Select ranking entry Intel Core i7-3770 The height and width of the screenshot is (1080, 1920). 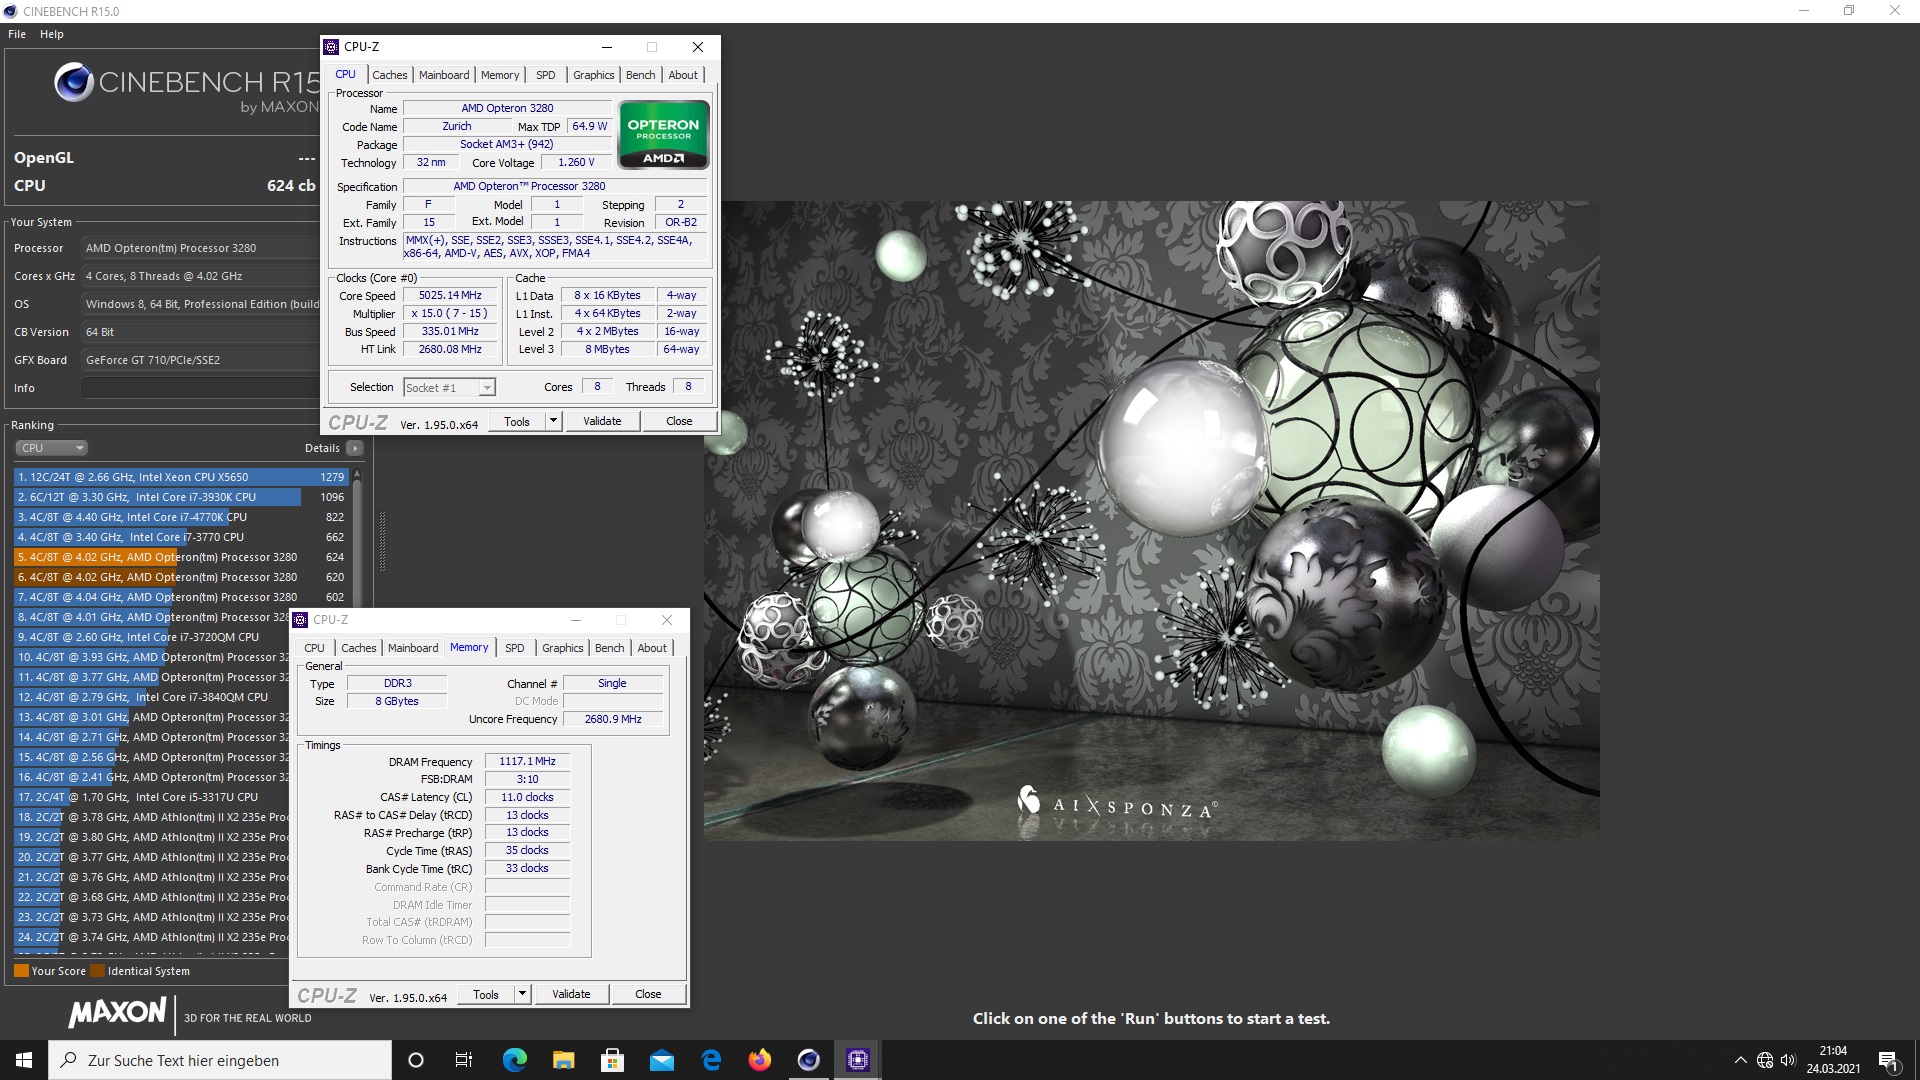tap(180, 537)
